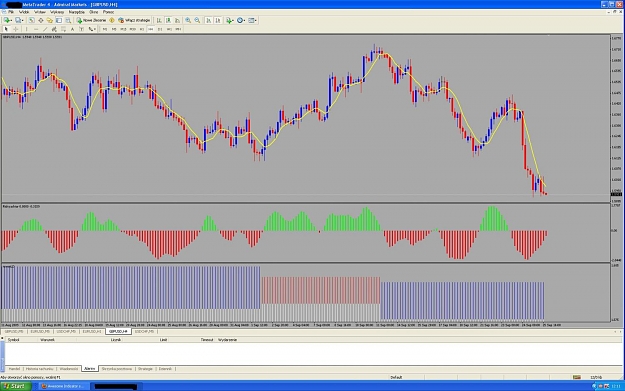
Task: Switch chart to candlesticks icon
Action: click(x=168, y=20)
